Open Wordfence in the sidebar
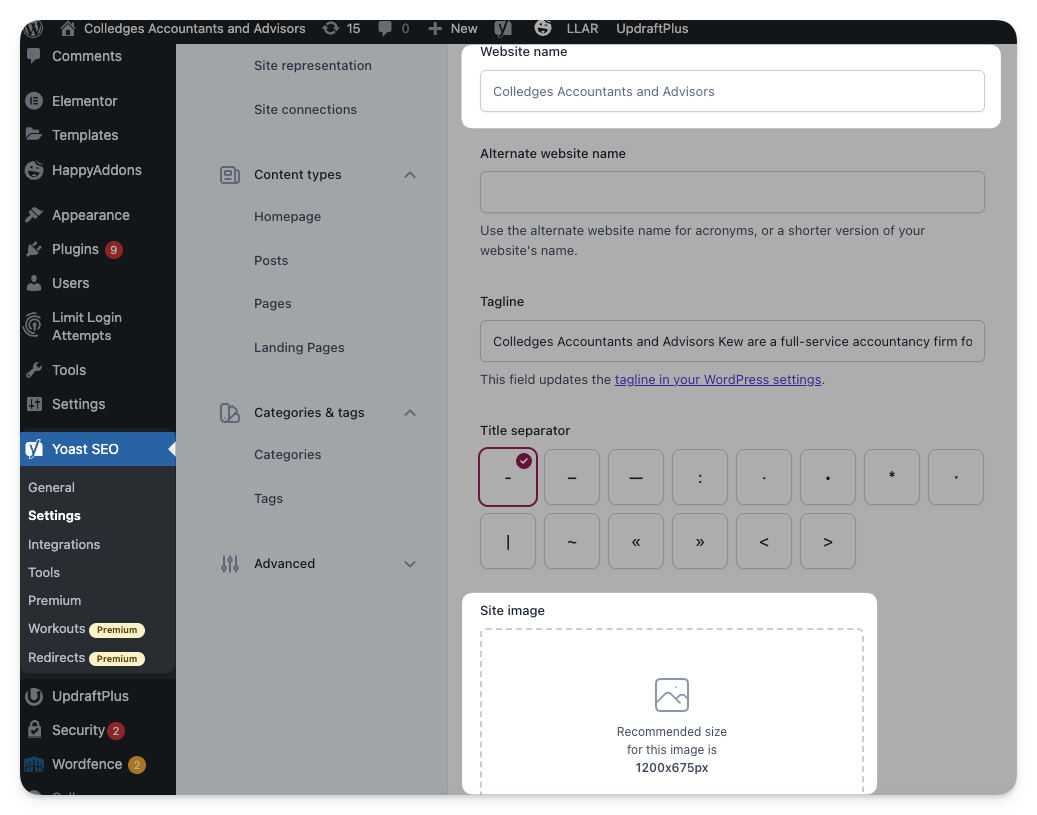 click(x=86, y=764)
